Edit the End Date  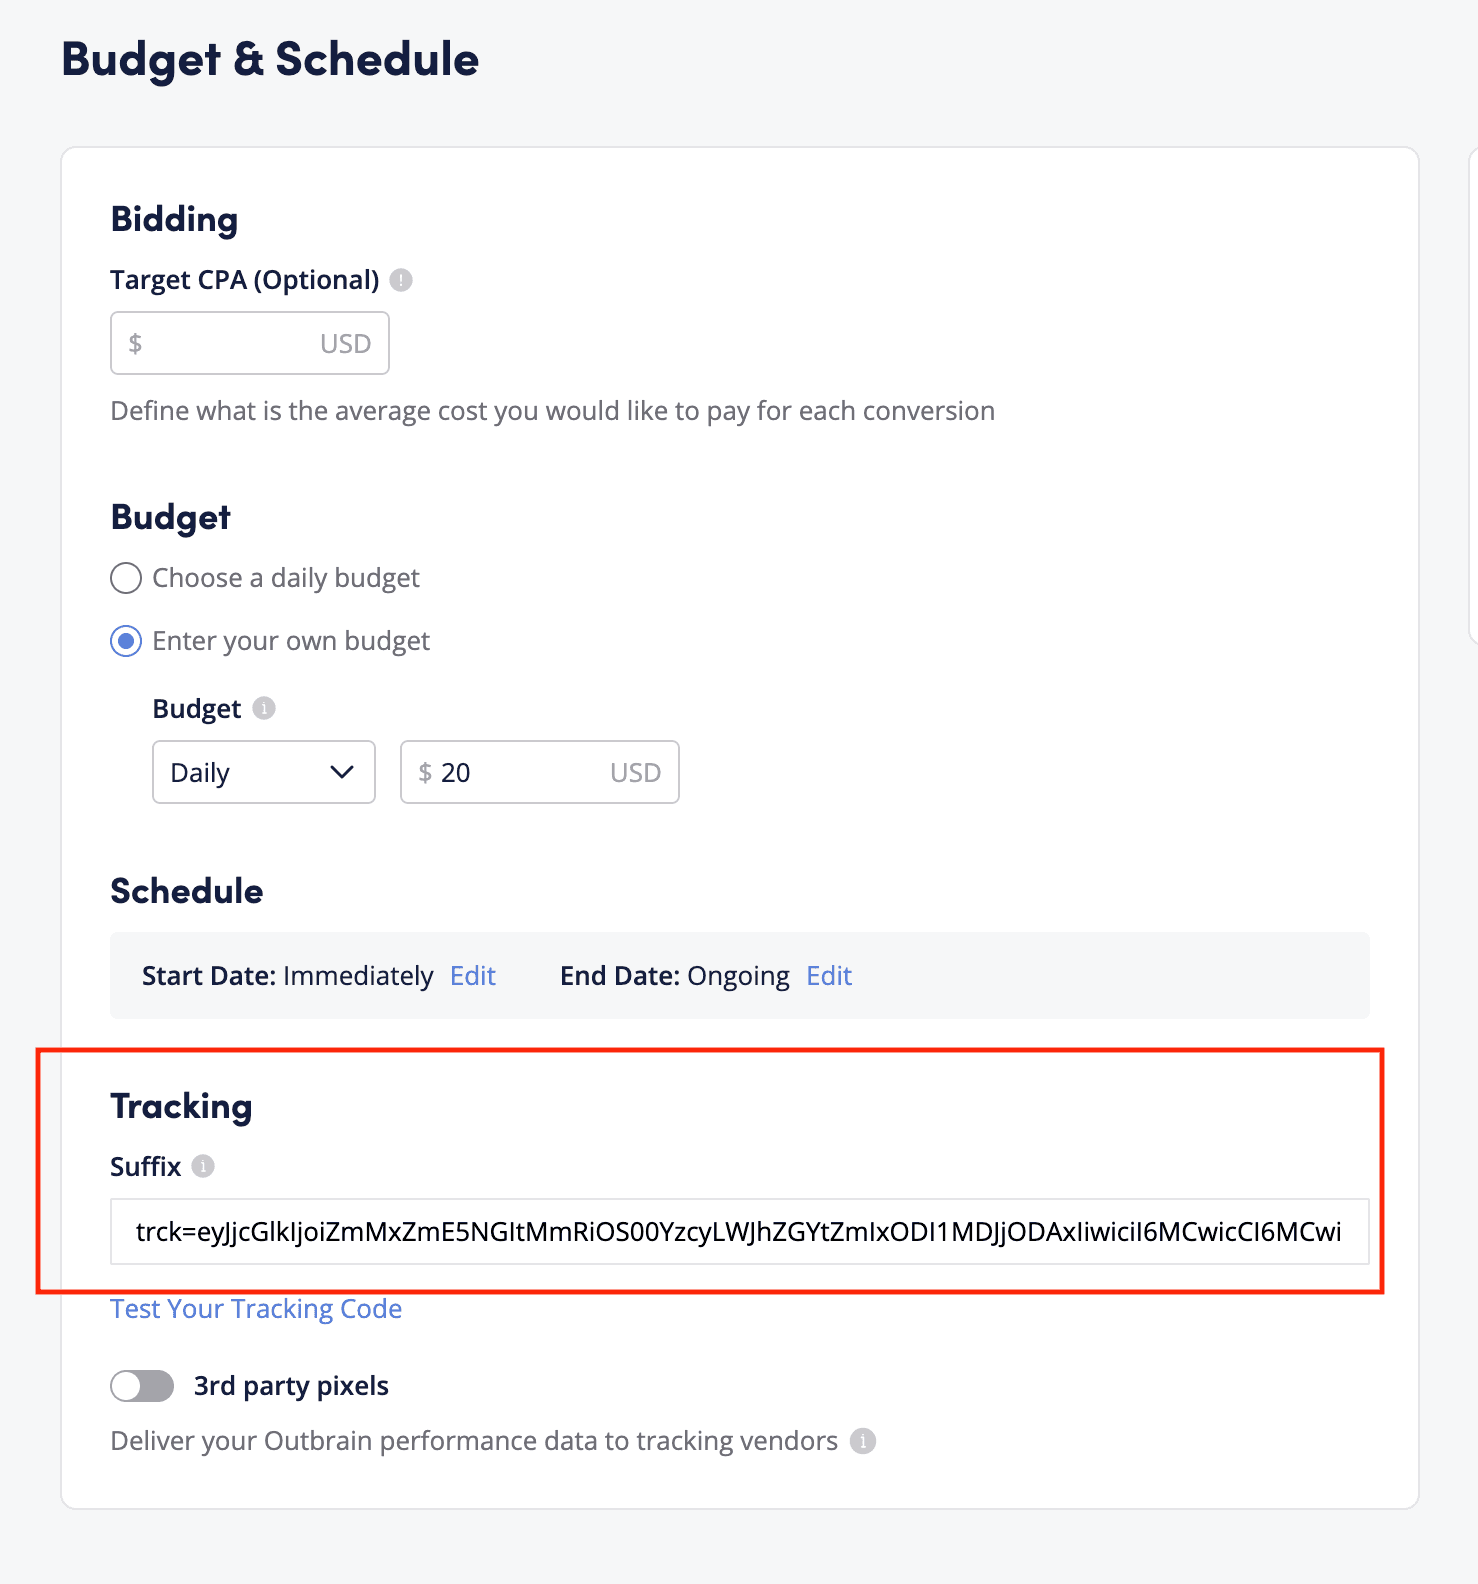[829, 976]
